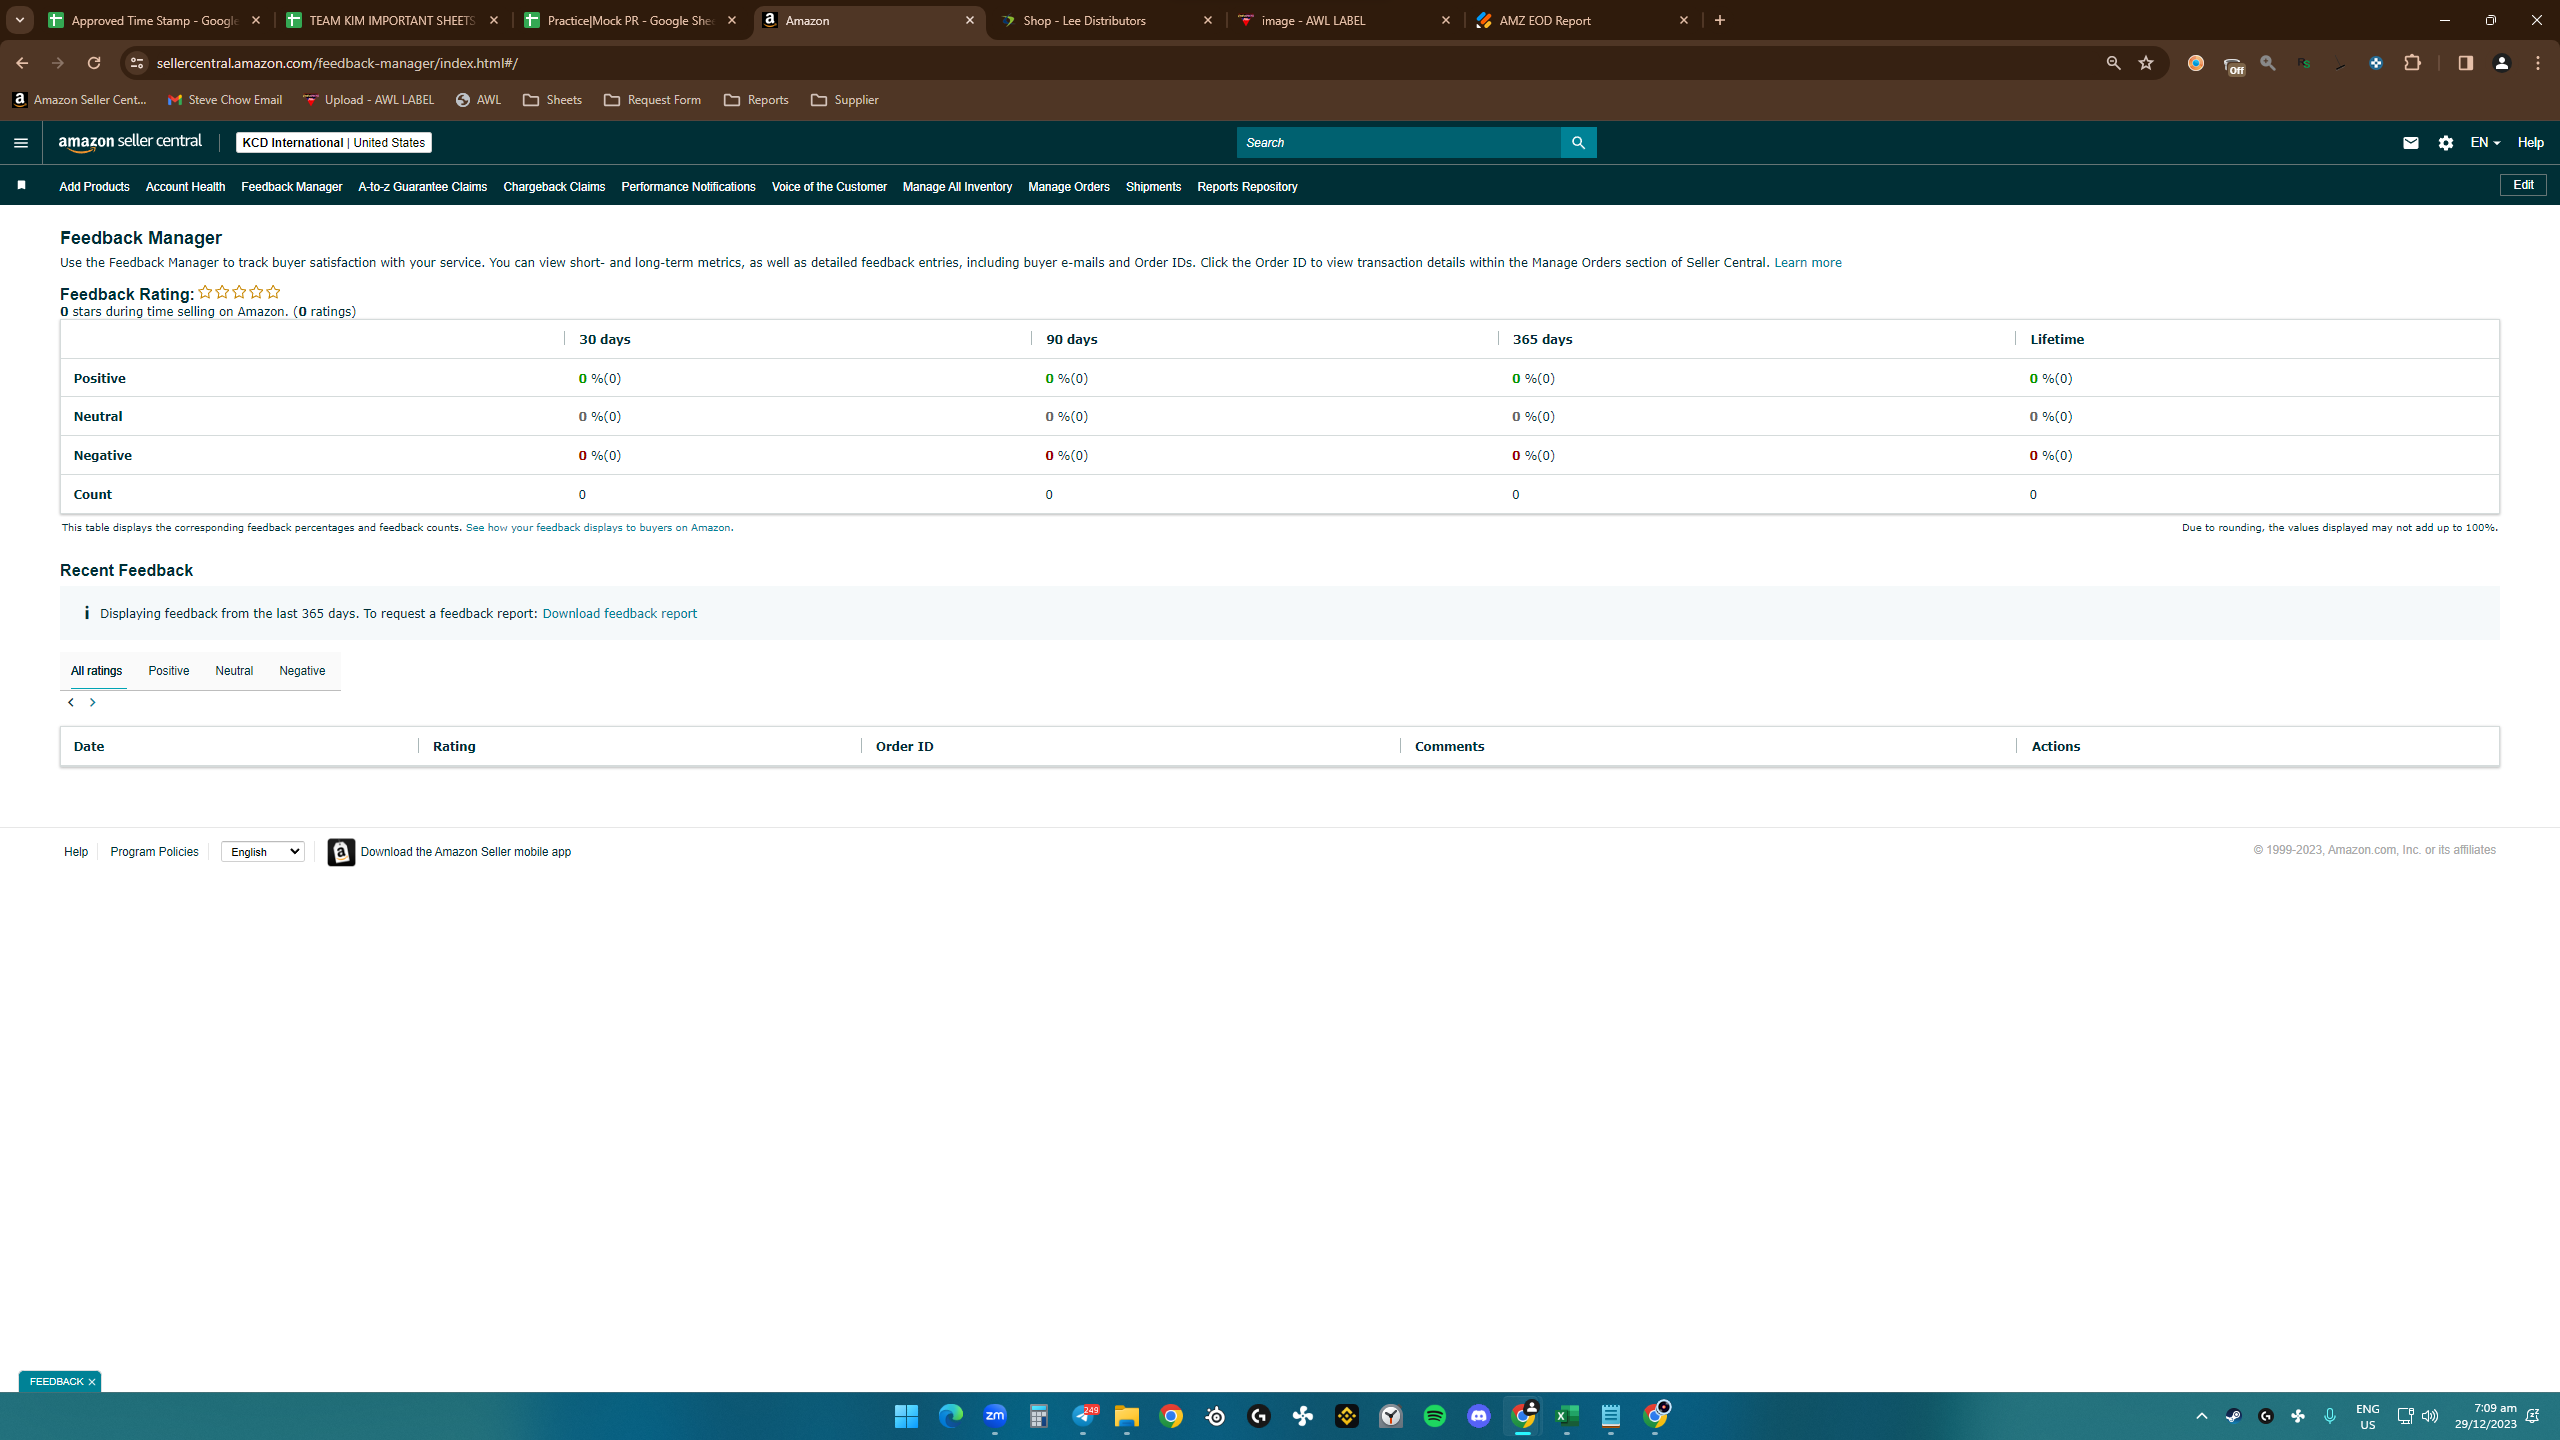
Task: Open Program Policies footer link
Action: click(x=154, y=852)
